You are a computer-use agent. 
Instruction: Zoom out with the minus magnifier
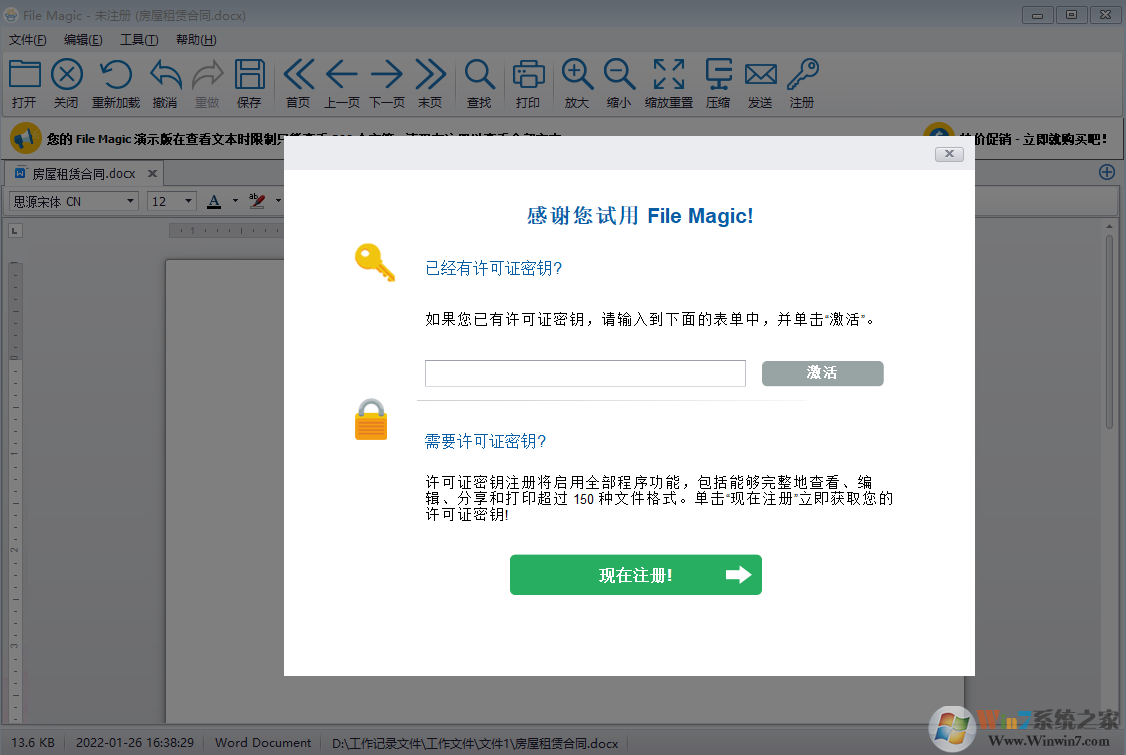[x=619, y=74]
